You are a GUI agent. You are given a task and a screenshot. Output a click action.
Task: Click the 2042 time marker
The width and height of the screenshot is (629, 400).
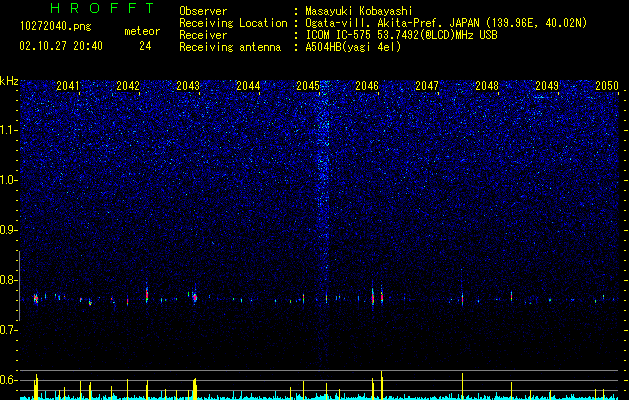128,86
